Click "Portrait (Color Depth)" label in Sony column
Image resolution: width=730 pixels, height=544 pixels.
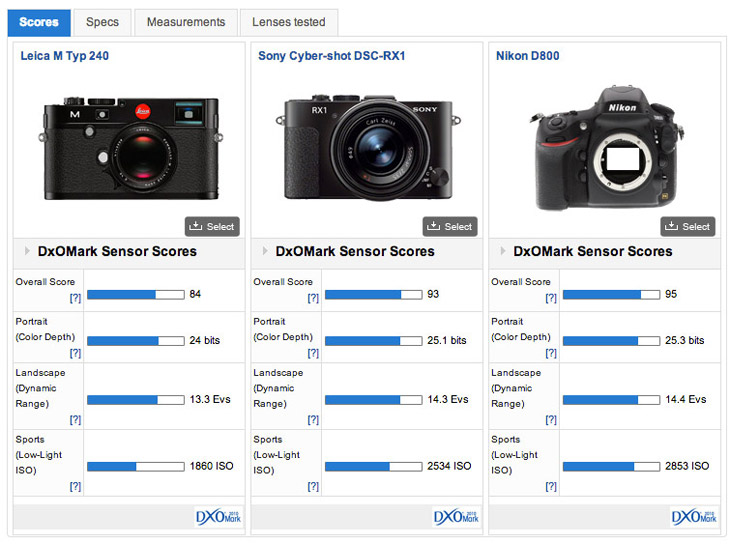(283, 329)
